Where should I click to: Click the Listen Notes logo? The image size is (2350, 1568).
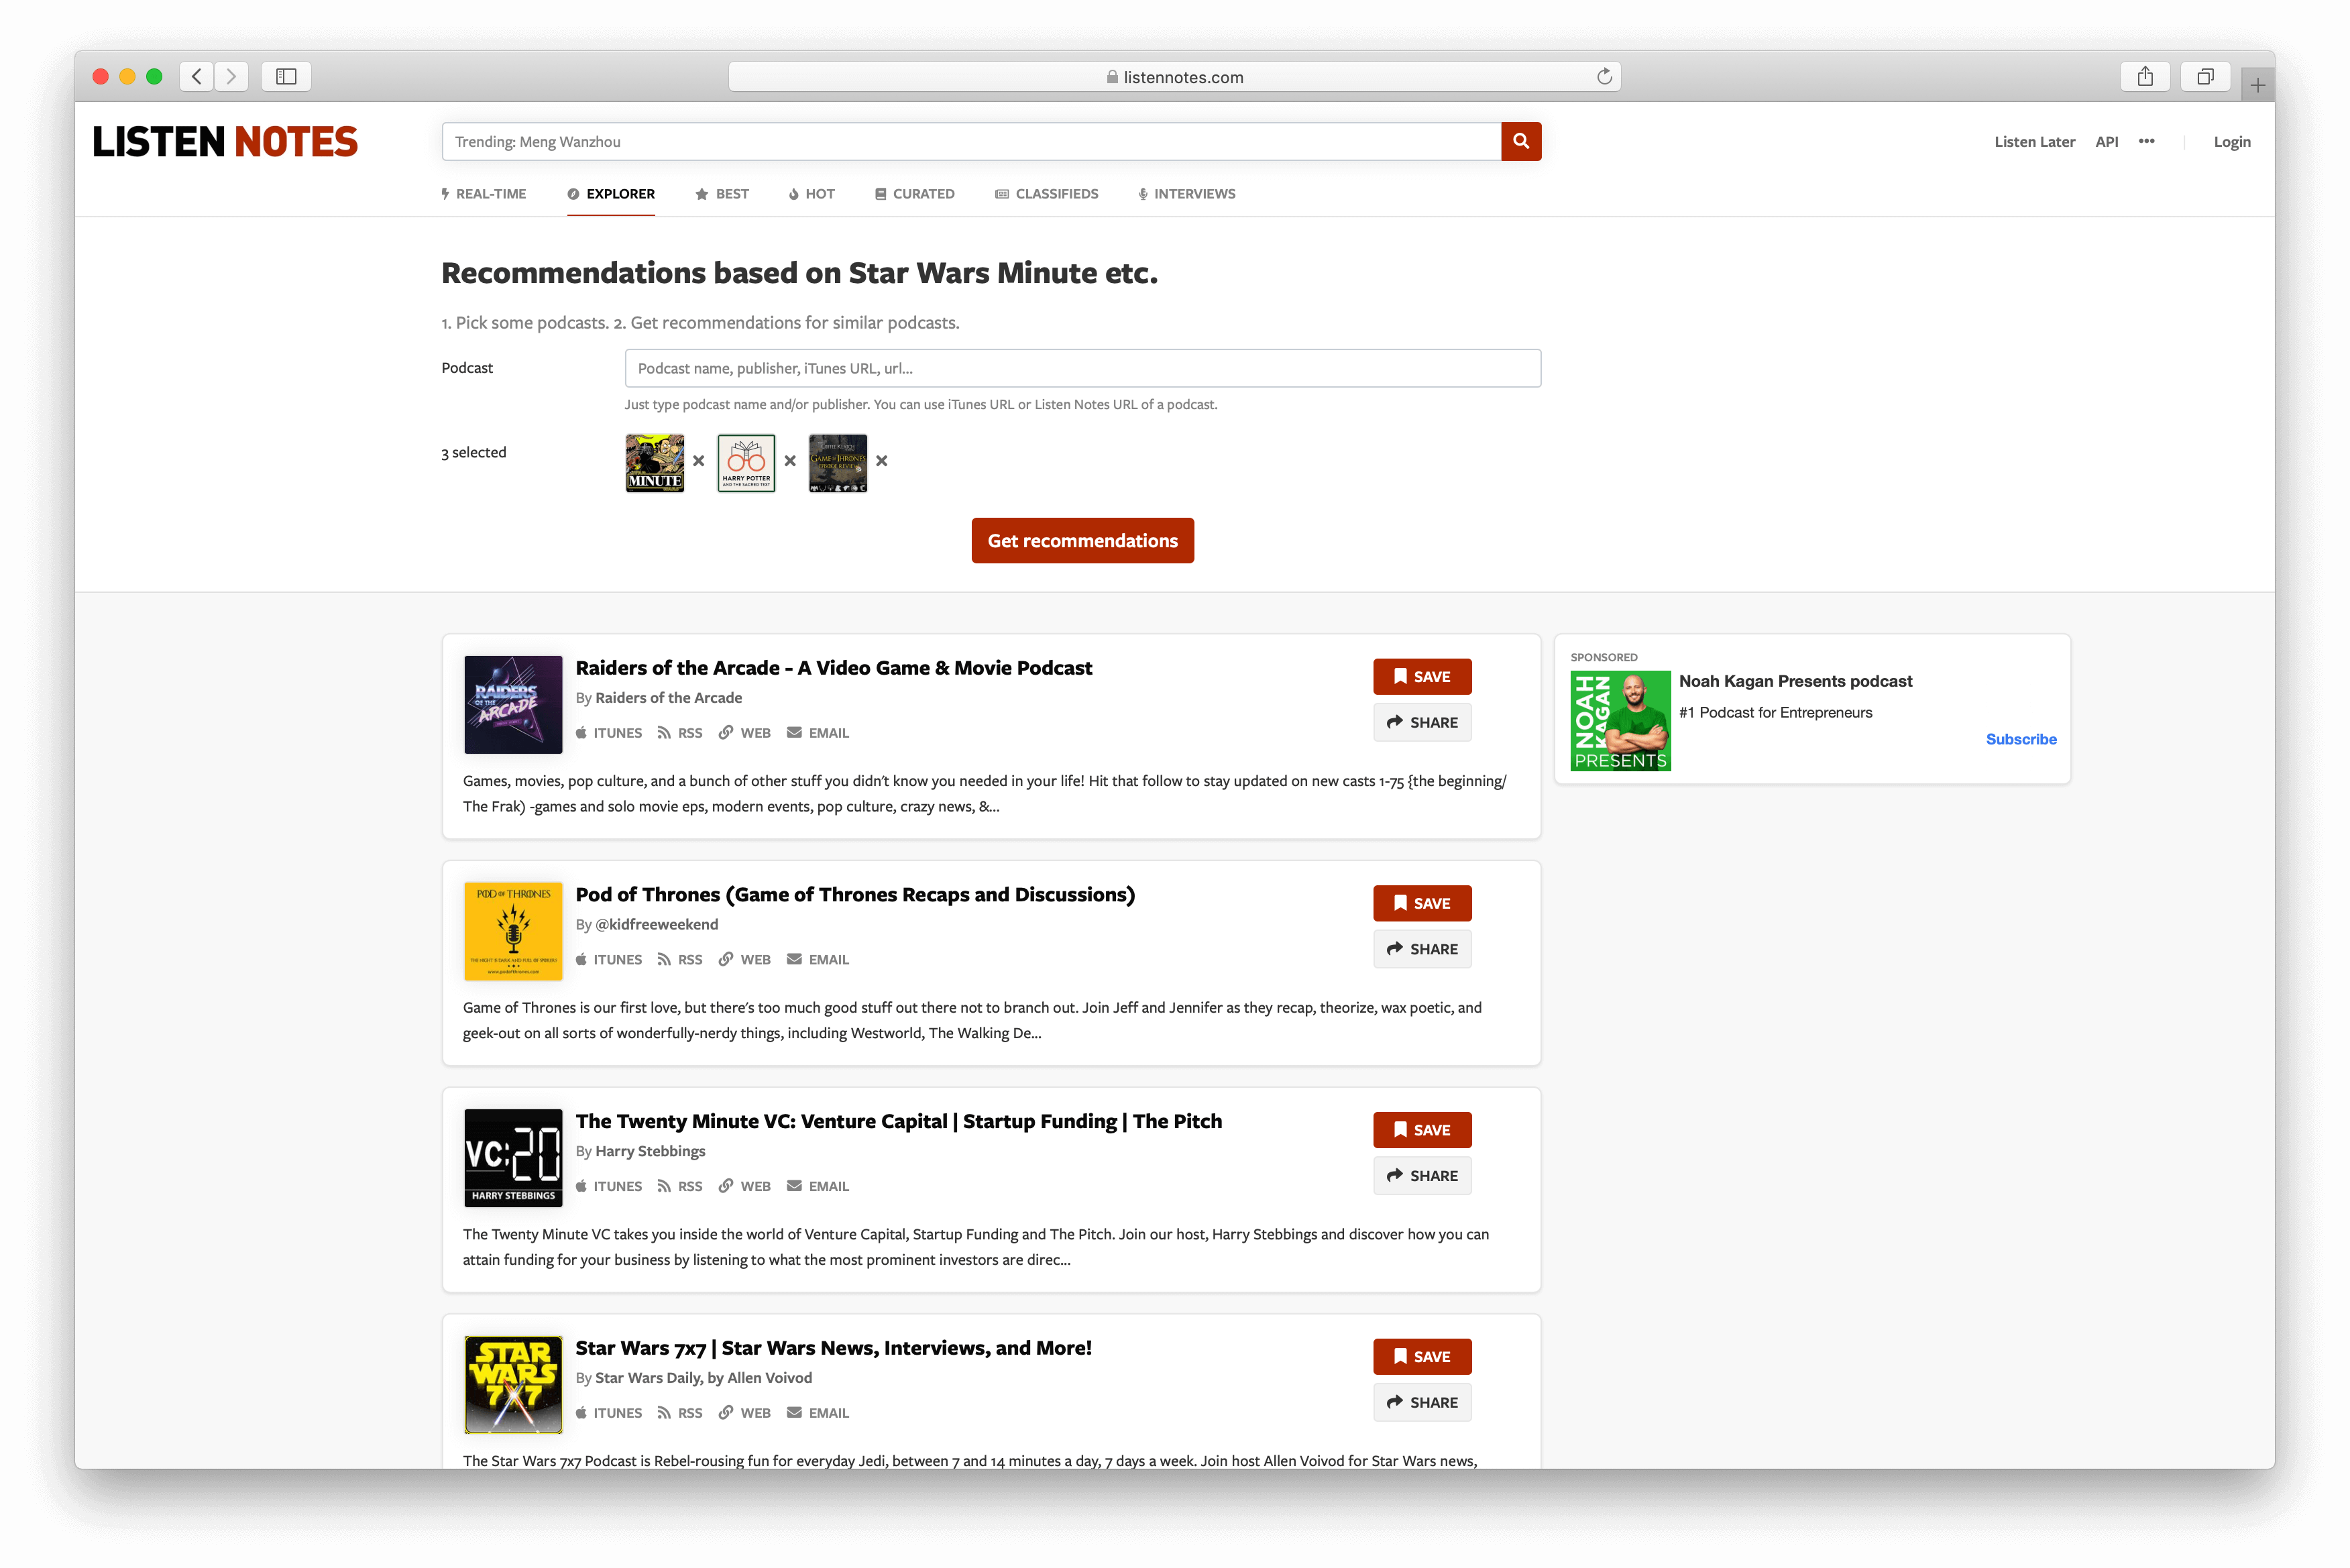click(225, 142)
